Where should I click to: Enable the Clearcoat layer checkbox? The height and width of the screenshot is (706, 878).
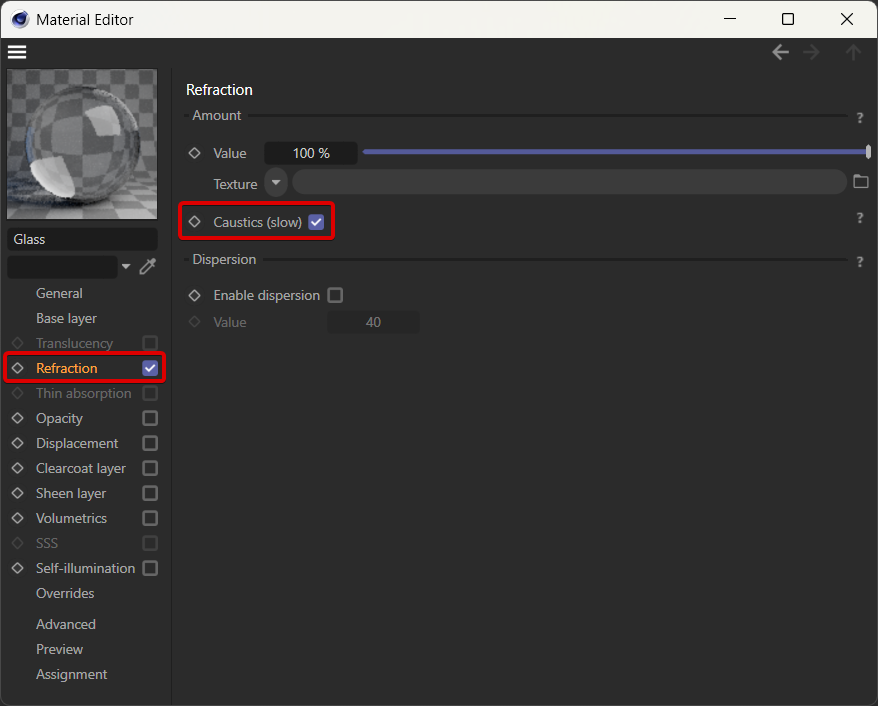click(150, 468)
